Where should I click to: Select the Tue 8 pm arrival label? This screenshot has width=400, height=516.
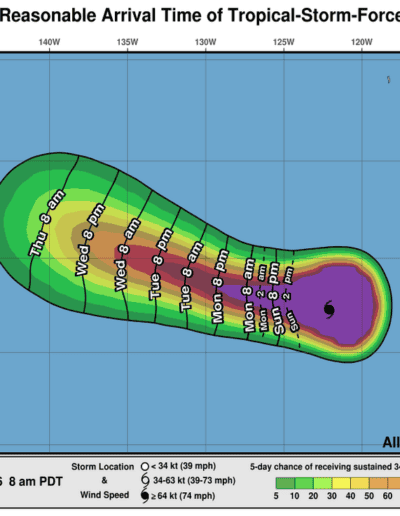(161, 263)
